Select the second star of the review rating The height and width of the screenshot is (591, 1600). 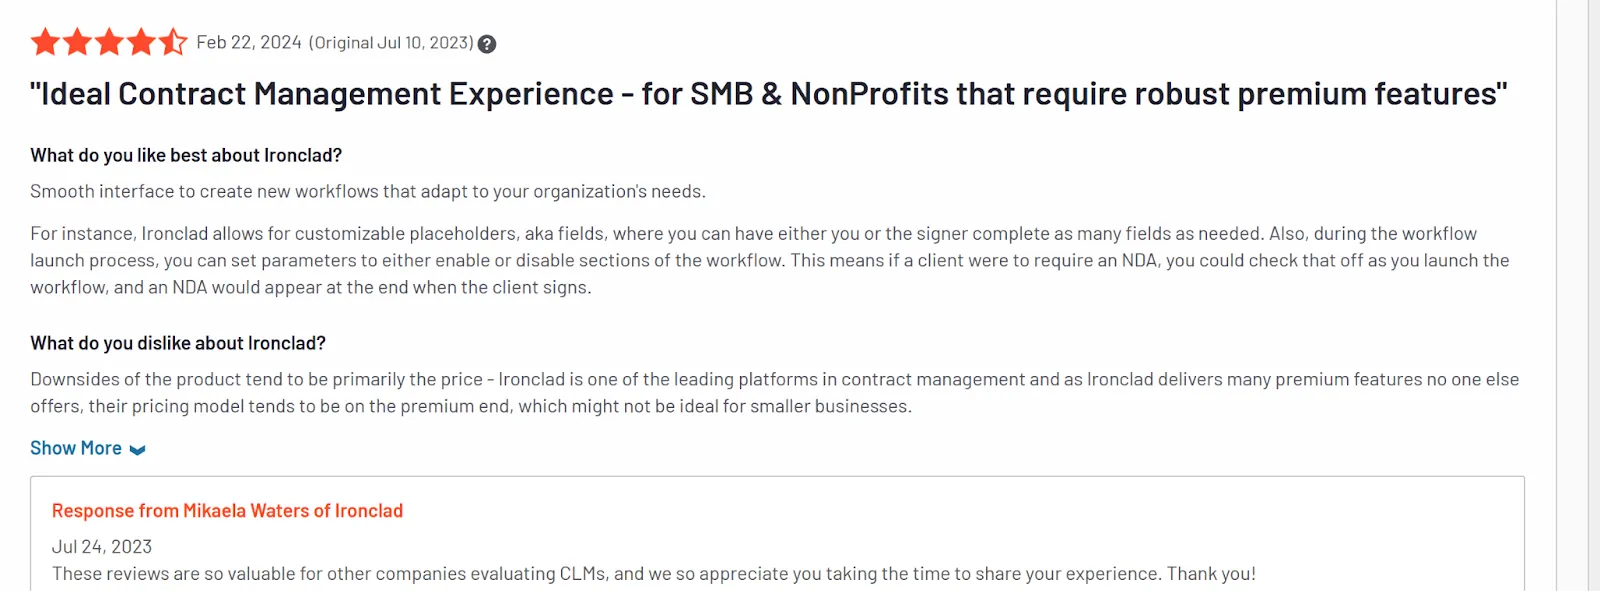pos(77,42)
